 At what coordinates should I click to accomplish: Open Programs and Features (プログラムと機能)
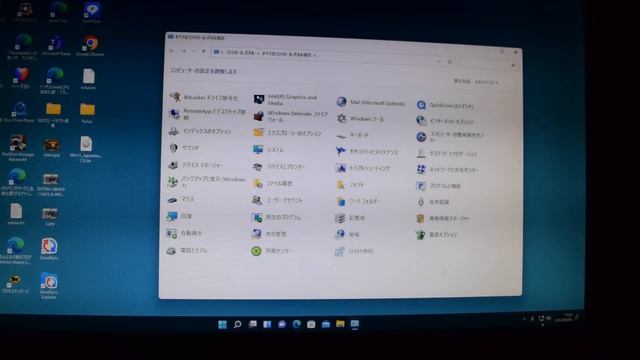(438, 186)
